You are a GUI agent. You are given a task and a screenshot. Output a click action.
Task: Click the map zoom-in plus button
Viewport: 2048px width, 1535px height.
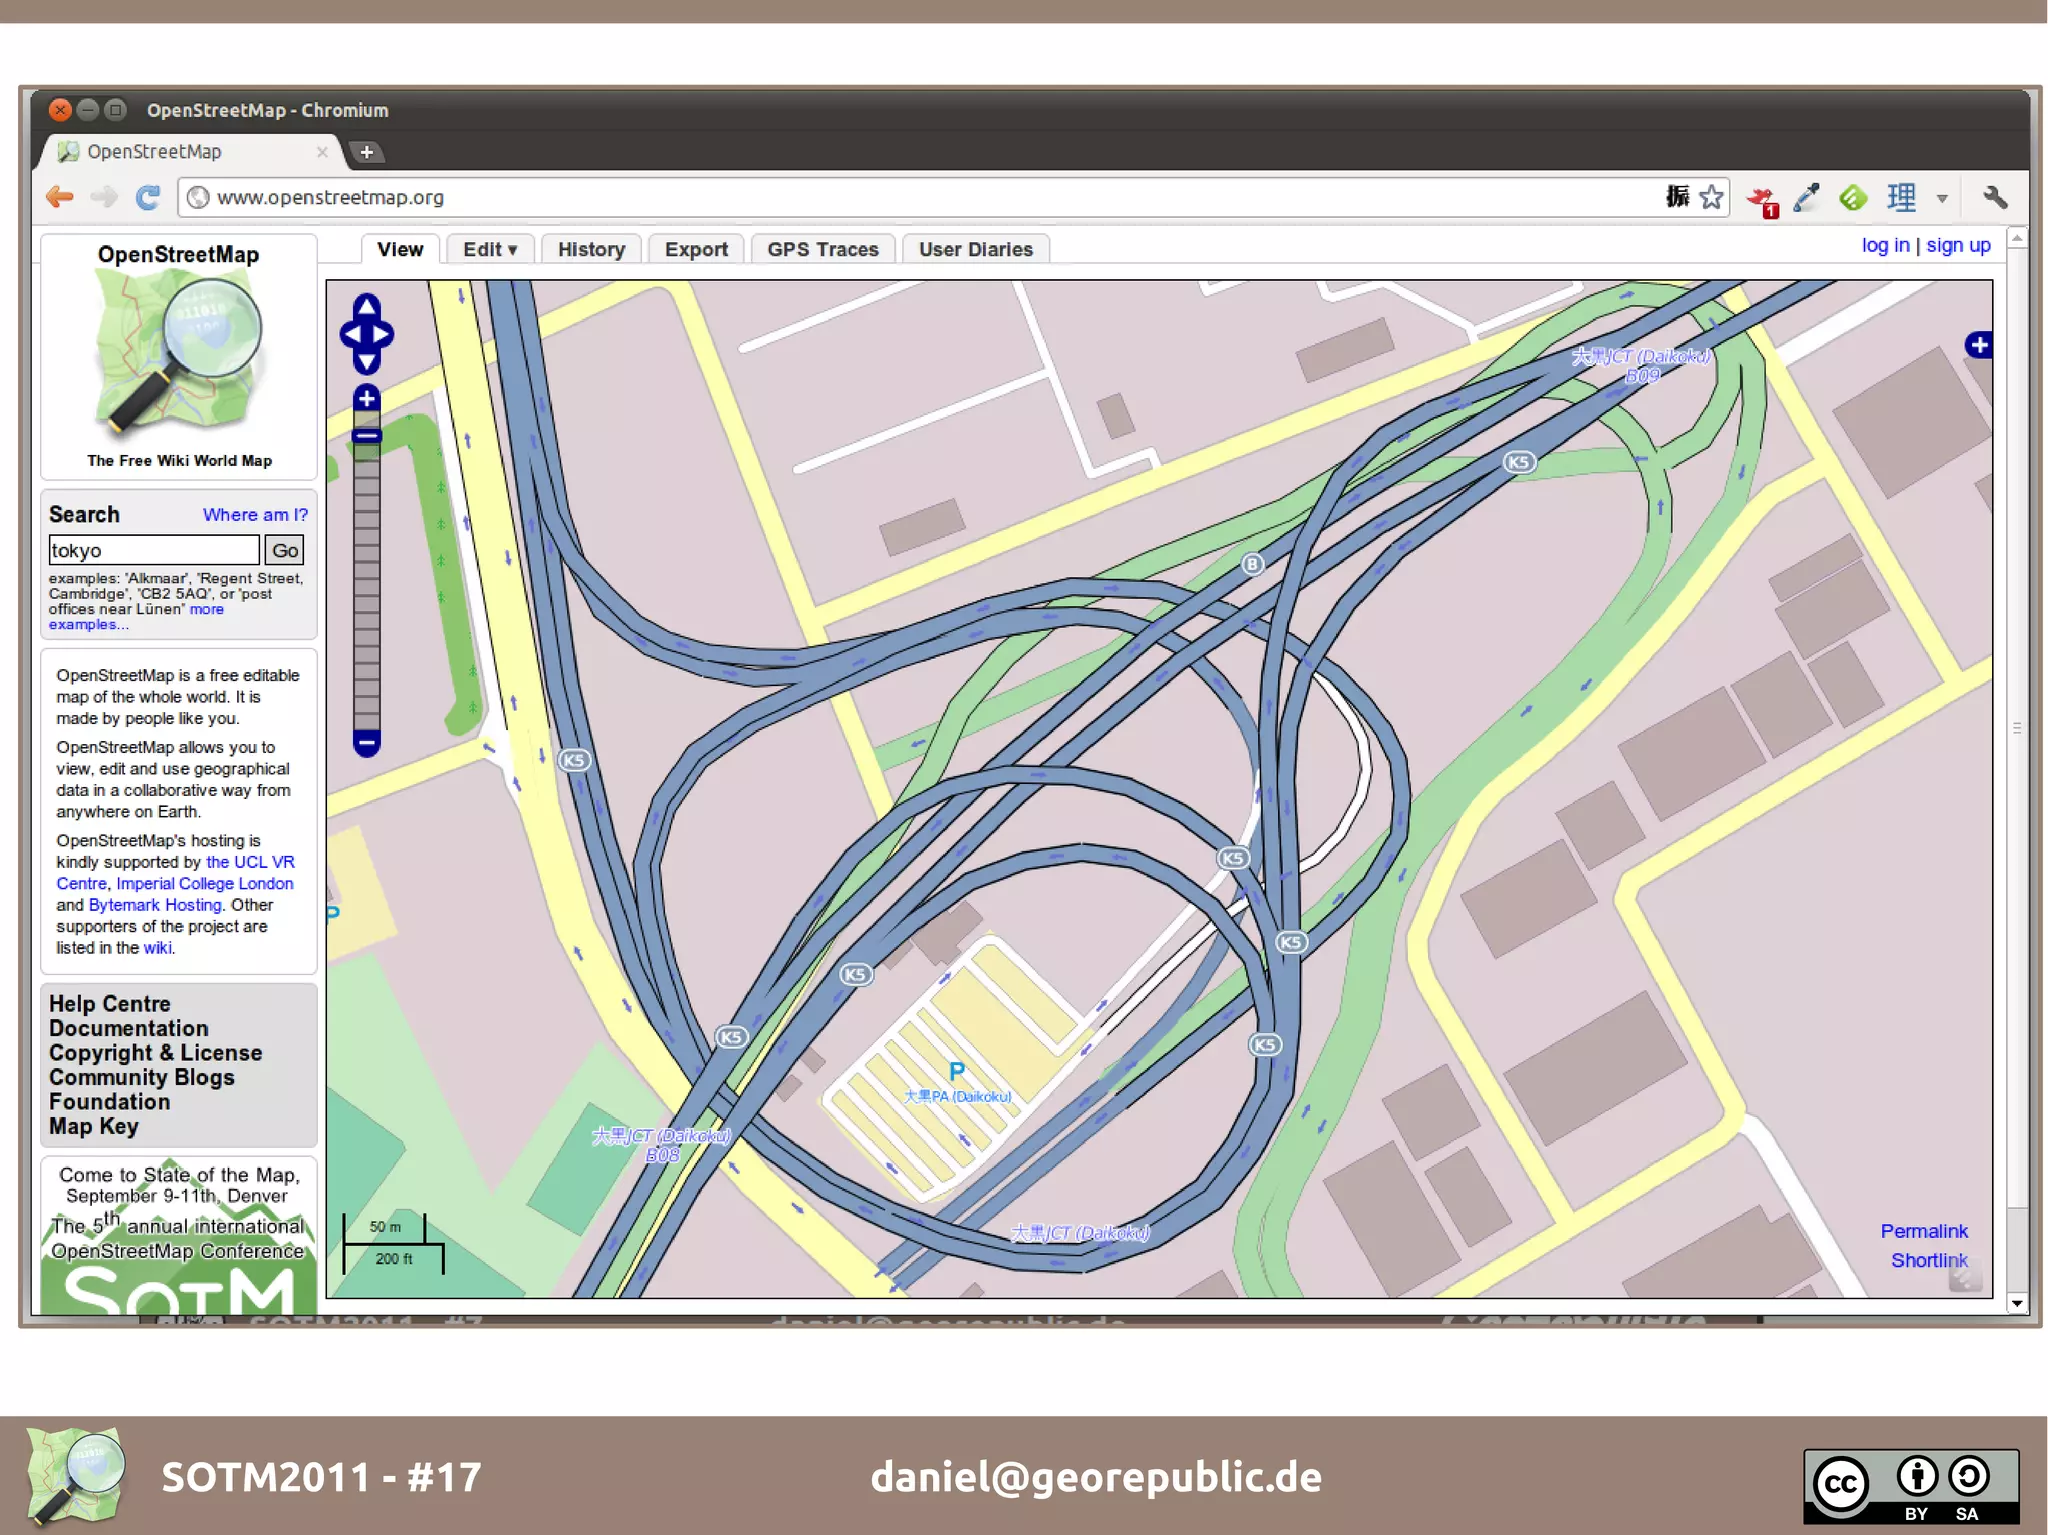[367, 398]
